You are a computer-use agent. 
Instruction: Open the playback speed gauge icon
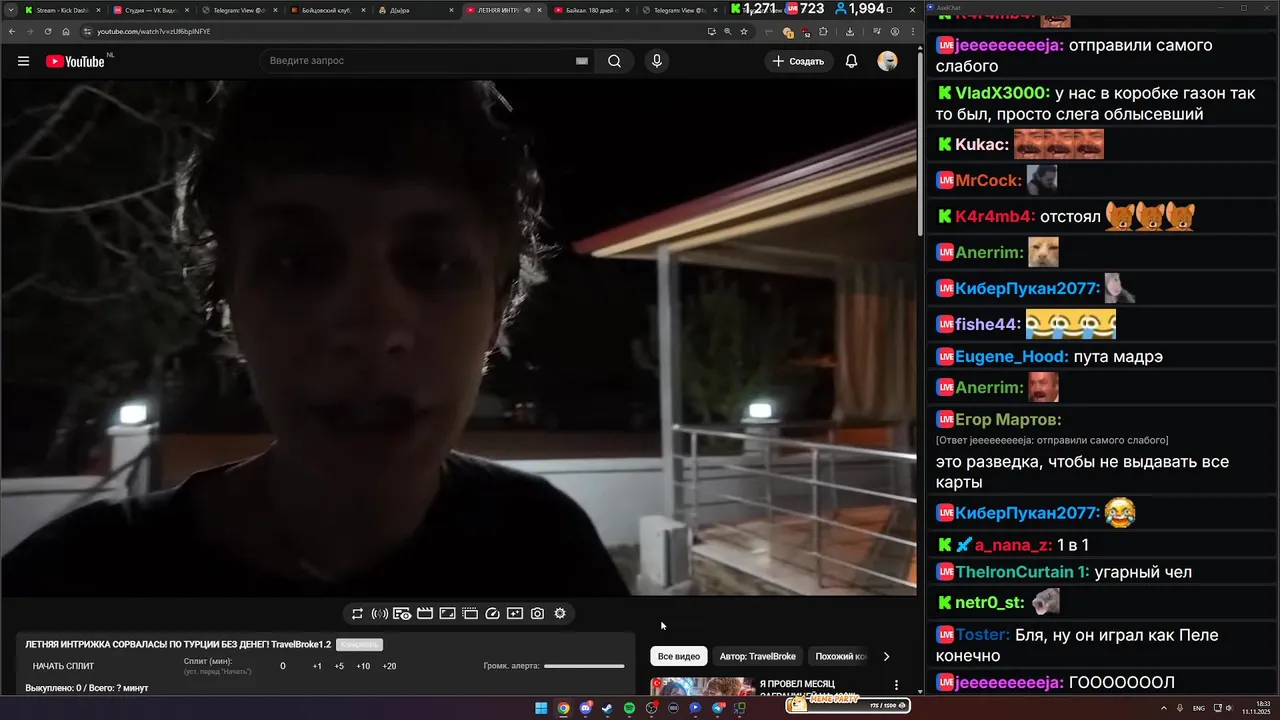pyautogui.click(x=492, y=614)
